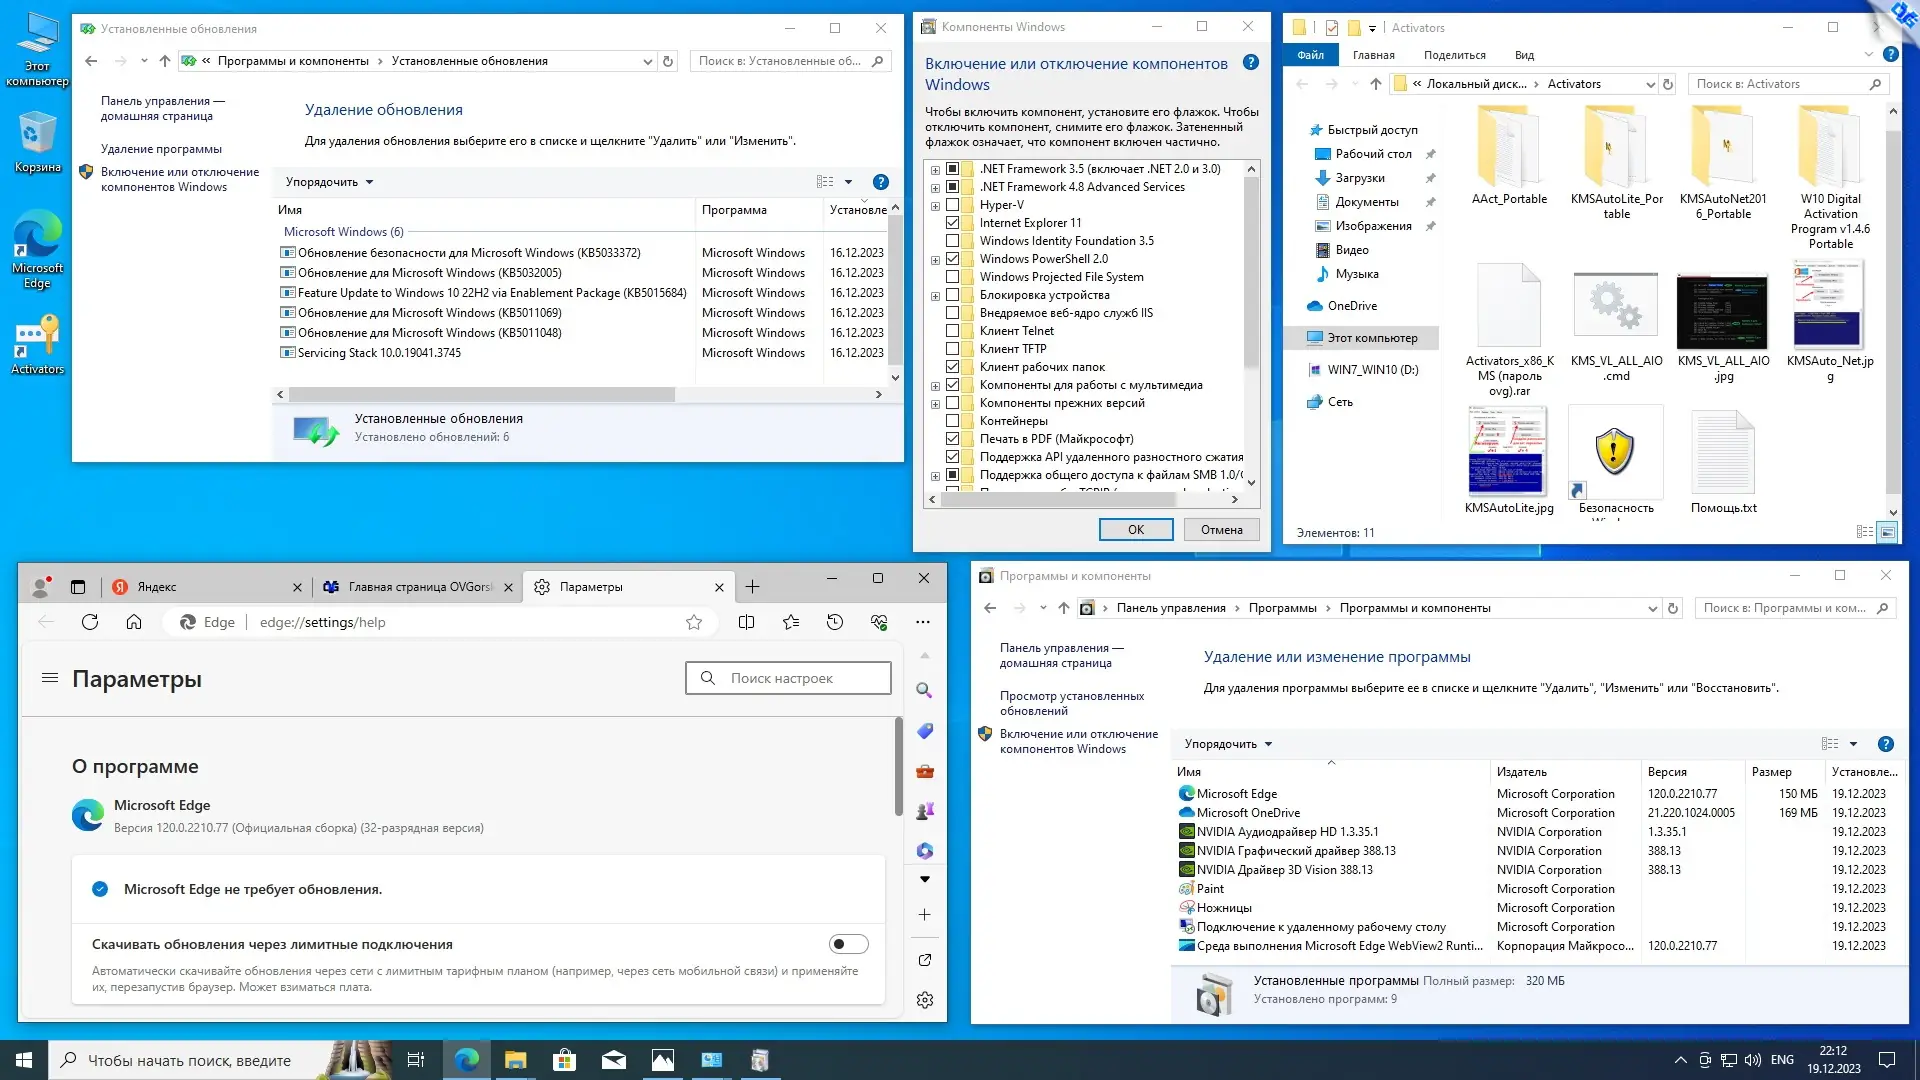Expand .NET Framework 3.5 tree node
Screen dimensions: 1920x1080
point(935,169)
